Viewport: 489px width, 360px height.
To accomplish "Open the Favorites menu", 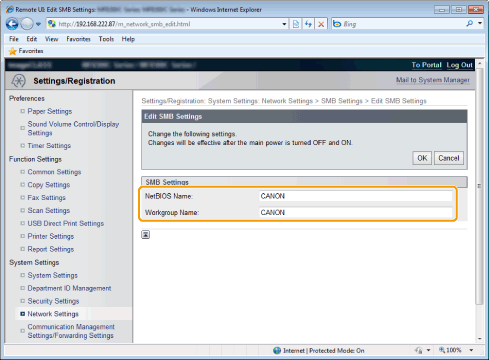I will point(78,39).
